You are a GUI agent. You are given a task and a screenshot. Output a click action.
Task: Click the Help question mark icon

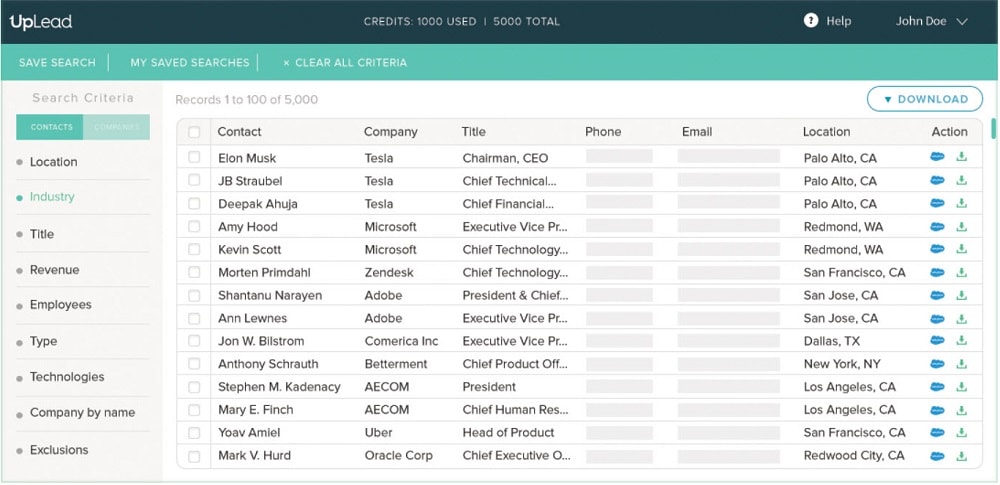[811, 21]
